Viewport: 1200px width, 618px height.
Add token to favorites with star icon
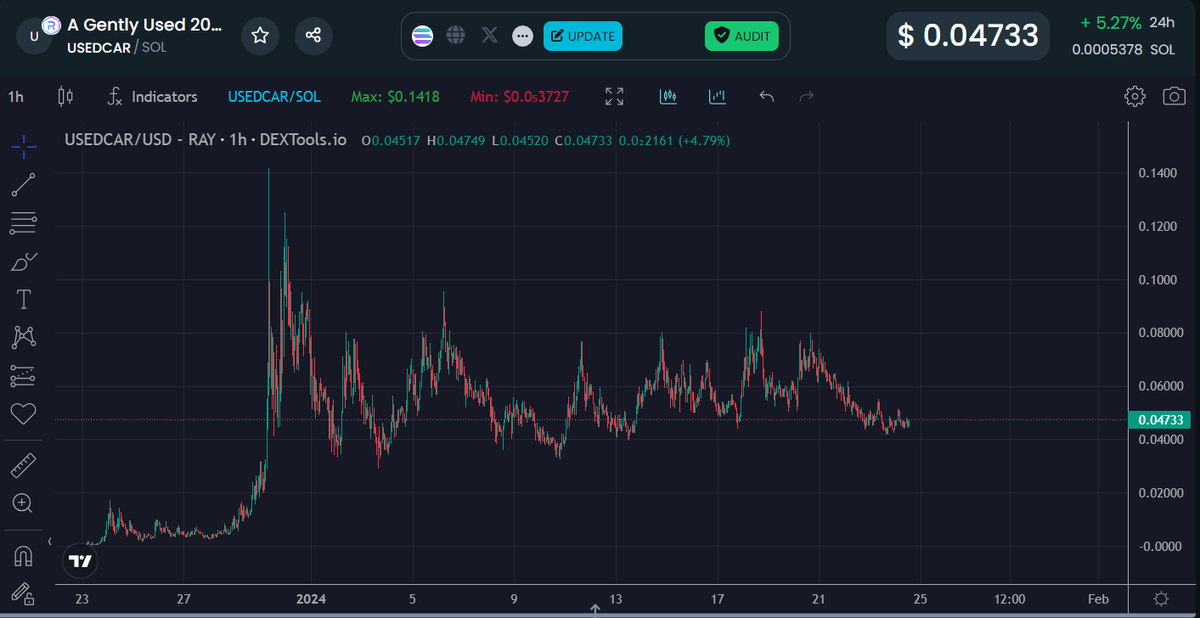pyautogui.click(x=260, y=36)
